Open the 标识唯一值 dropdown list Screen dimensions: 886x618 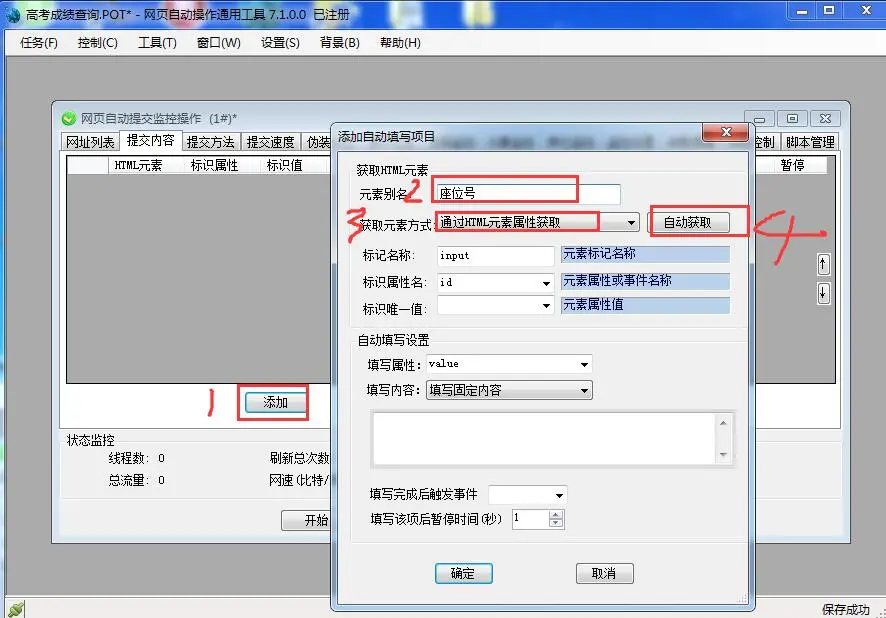tap(546, 307)
